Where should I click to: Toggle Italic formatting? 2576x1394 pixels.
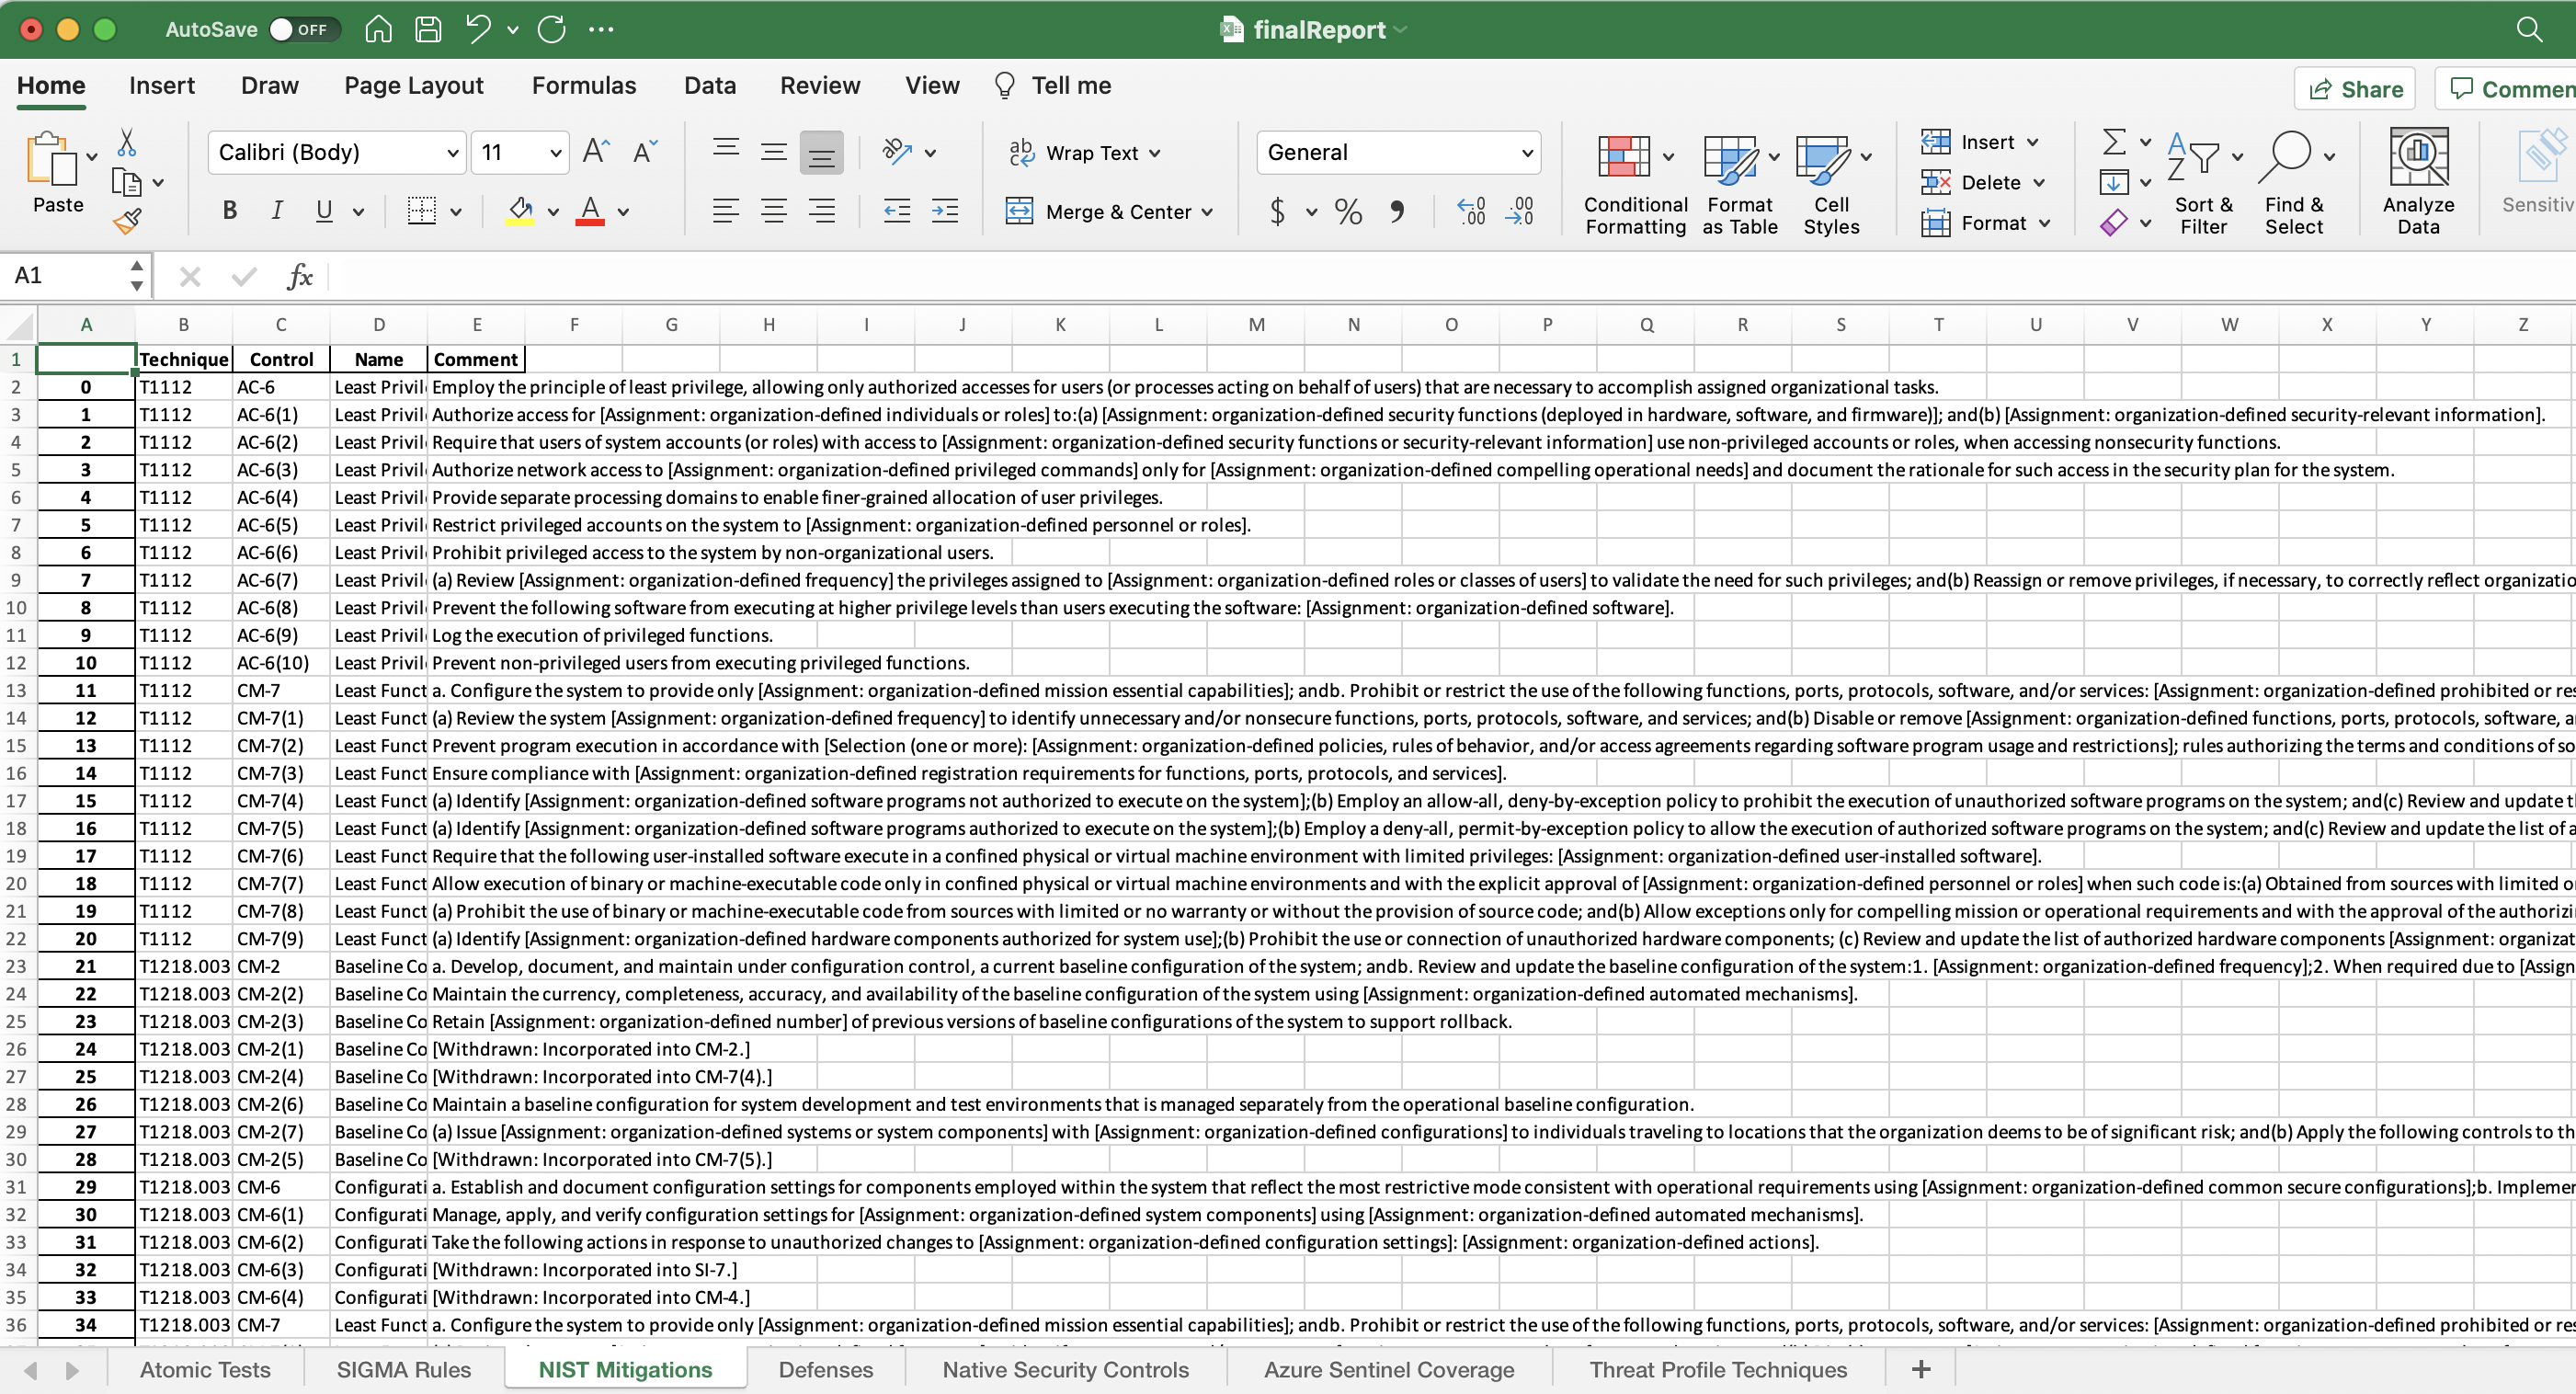277,211
